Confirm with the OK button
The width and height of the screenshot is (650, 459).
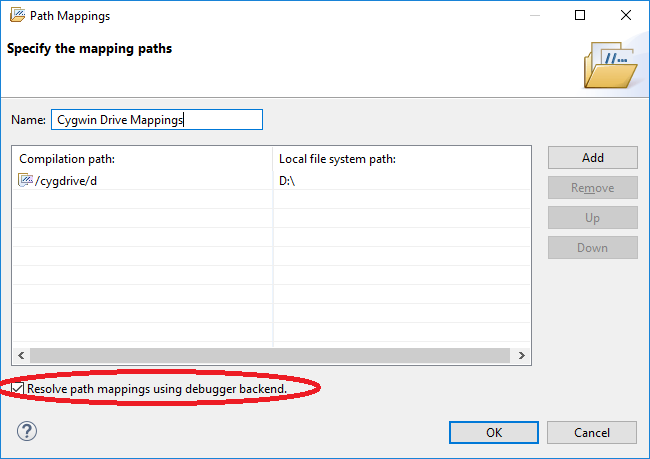click(x=494, y=432)
